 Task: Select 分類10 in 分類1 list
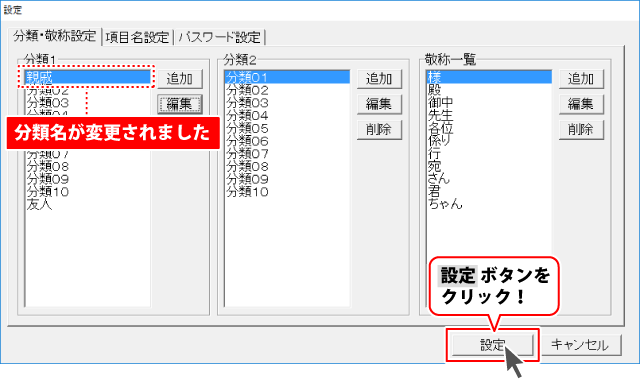coord(88,192)
